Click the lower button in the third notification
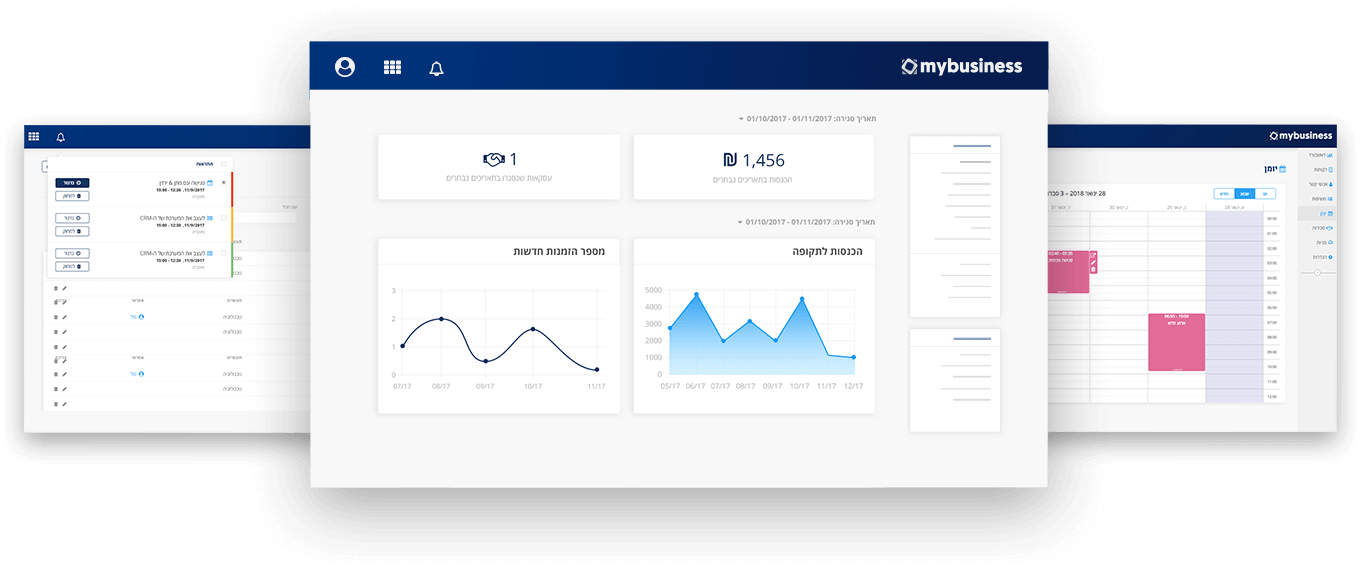 72,266
